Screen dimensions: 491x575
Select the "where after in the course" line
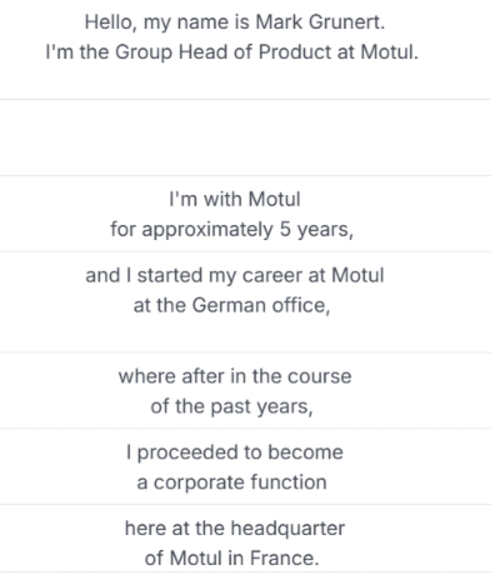(x=235, y=377)
